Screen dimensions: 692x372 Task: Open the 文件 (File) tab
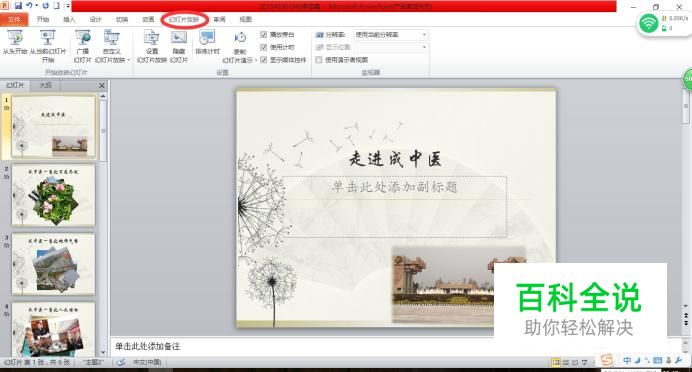click(x=14, y=19)
